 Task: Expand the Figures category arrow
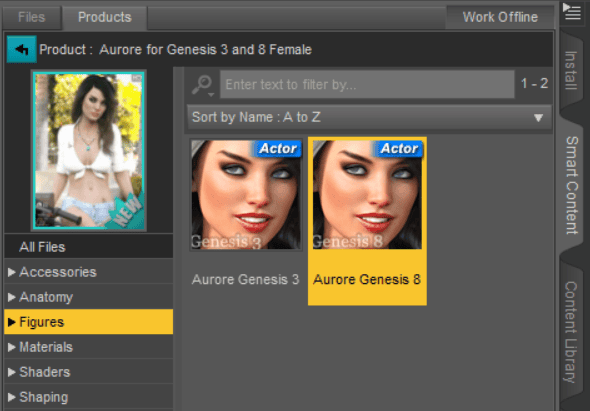(x=12, y=322)
